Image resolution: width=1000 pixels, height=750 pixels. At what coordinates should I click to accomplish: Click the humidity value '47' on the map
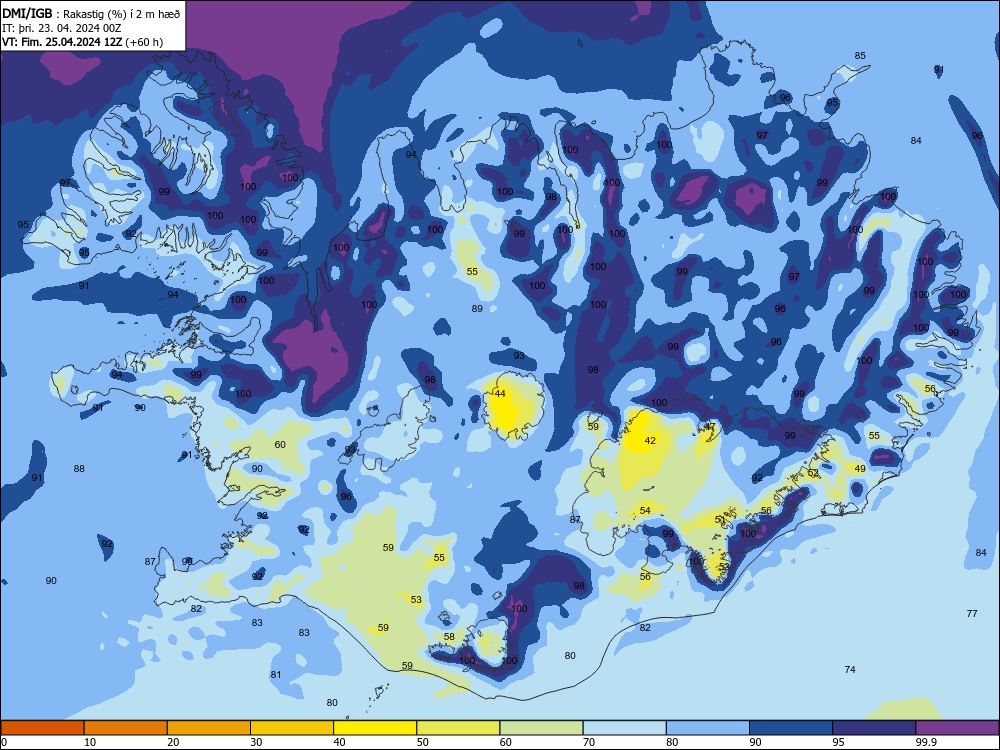(710, 427)
